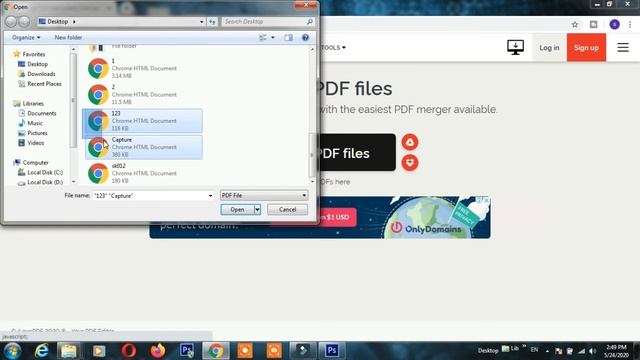The image size is (640, 360).
Task: Click the bookmark star in Chrome toolbar
Action: pos(575,24)
